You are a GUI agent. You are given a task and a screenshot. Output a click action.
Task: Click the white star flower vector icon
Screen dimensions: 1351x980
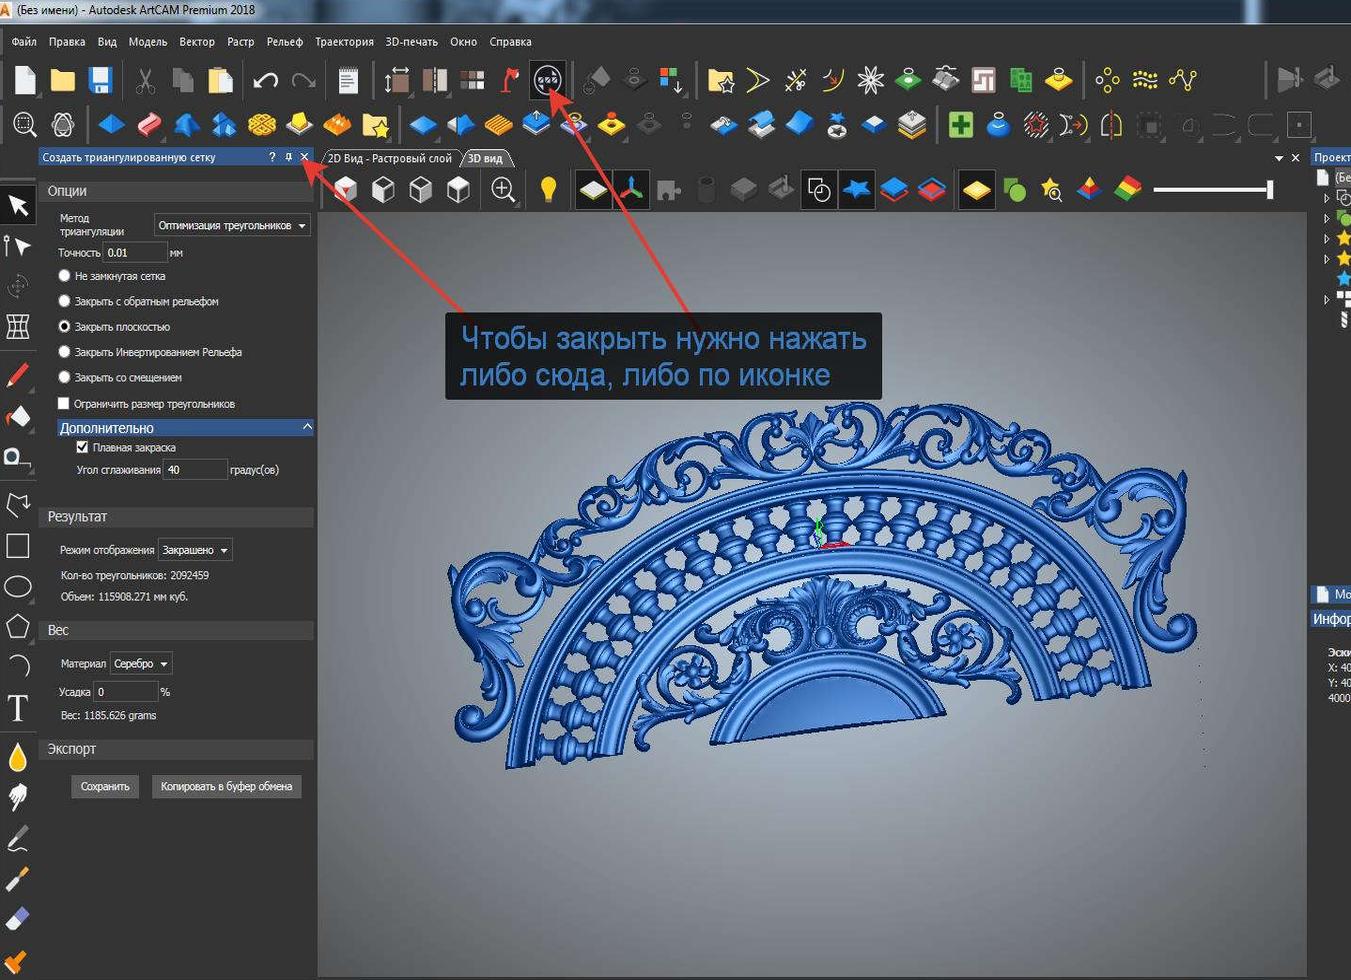point(871,80)
